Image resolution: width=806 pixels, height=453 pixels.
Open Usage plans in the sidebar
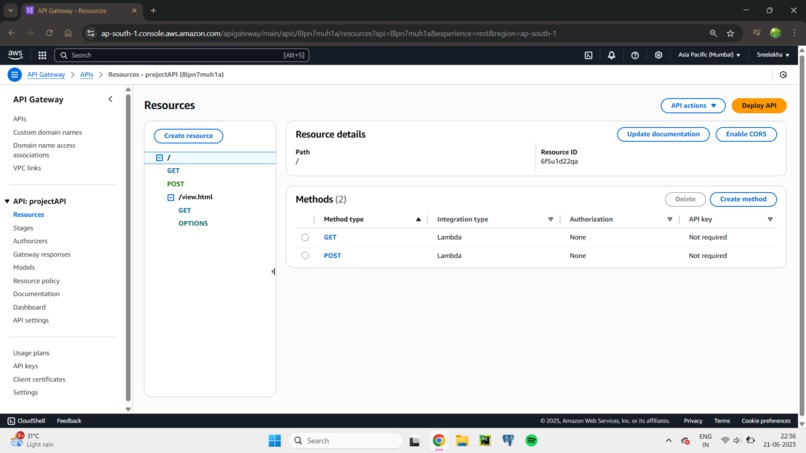pos(31,353)
